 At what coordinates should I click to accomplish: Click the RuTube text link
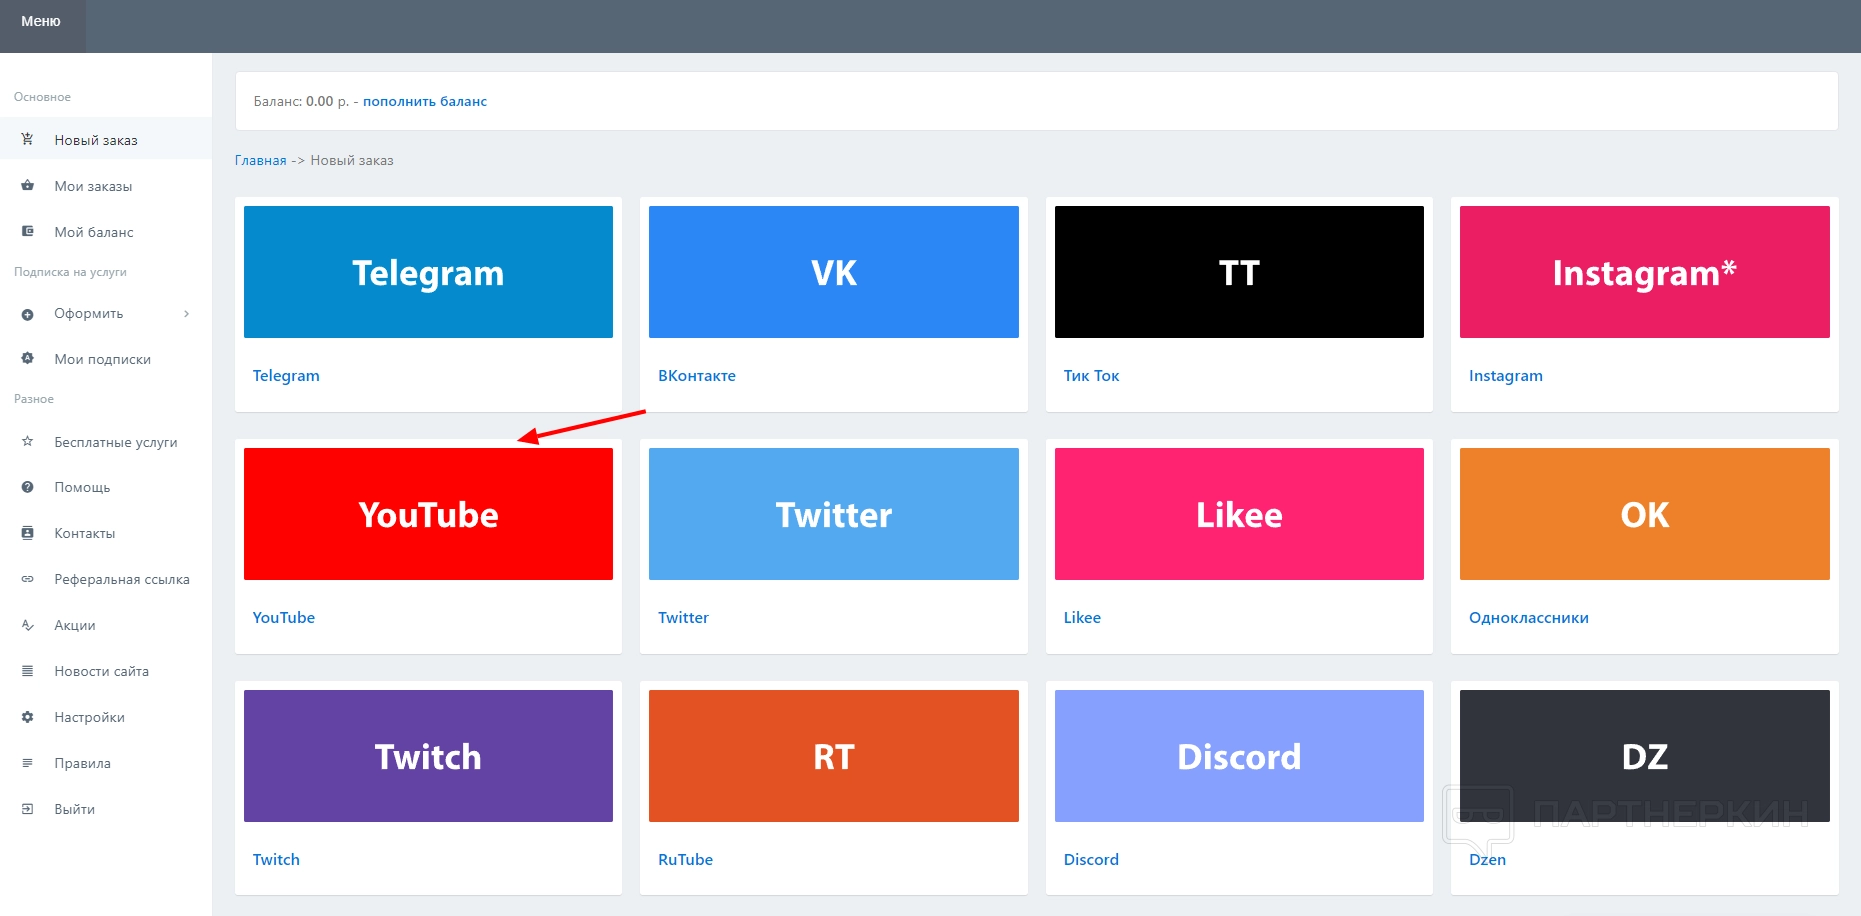point(686,860)
